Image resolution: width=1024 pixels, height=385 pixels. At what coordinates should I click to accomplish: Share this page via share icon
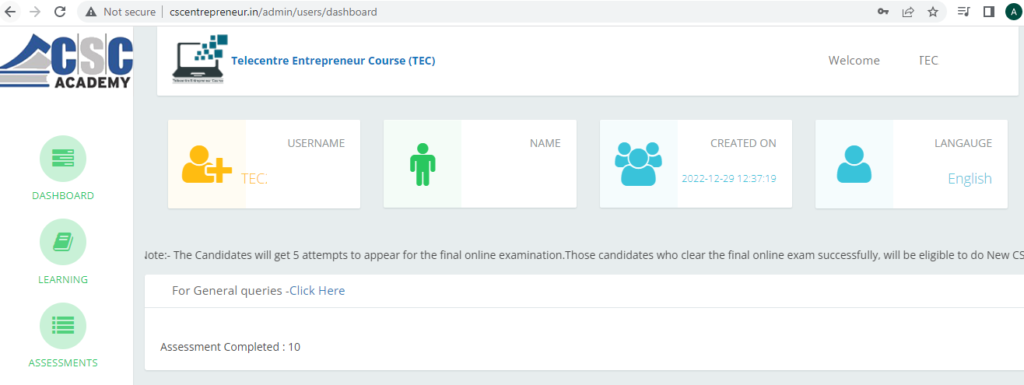908,12
